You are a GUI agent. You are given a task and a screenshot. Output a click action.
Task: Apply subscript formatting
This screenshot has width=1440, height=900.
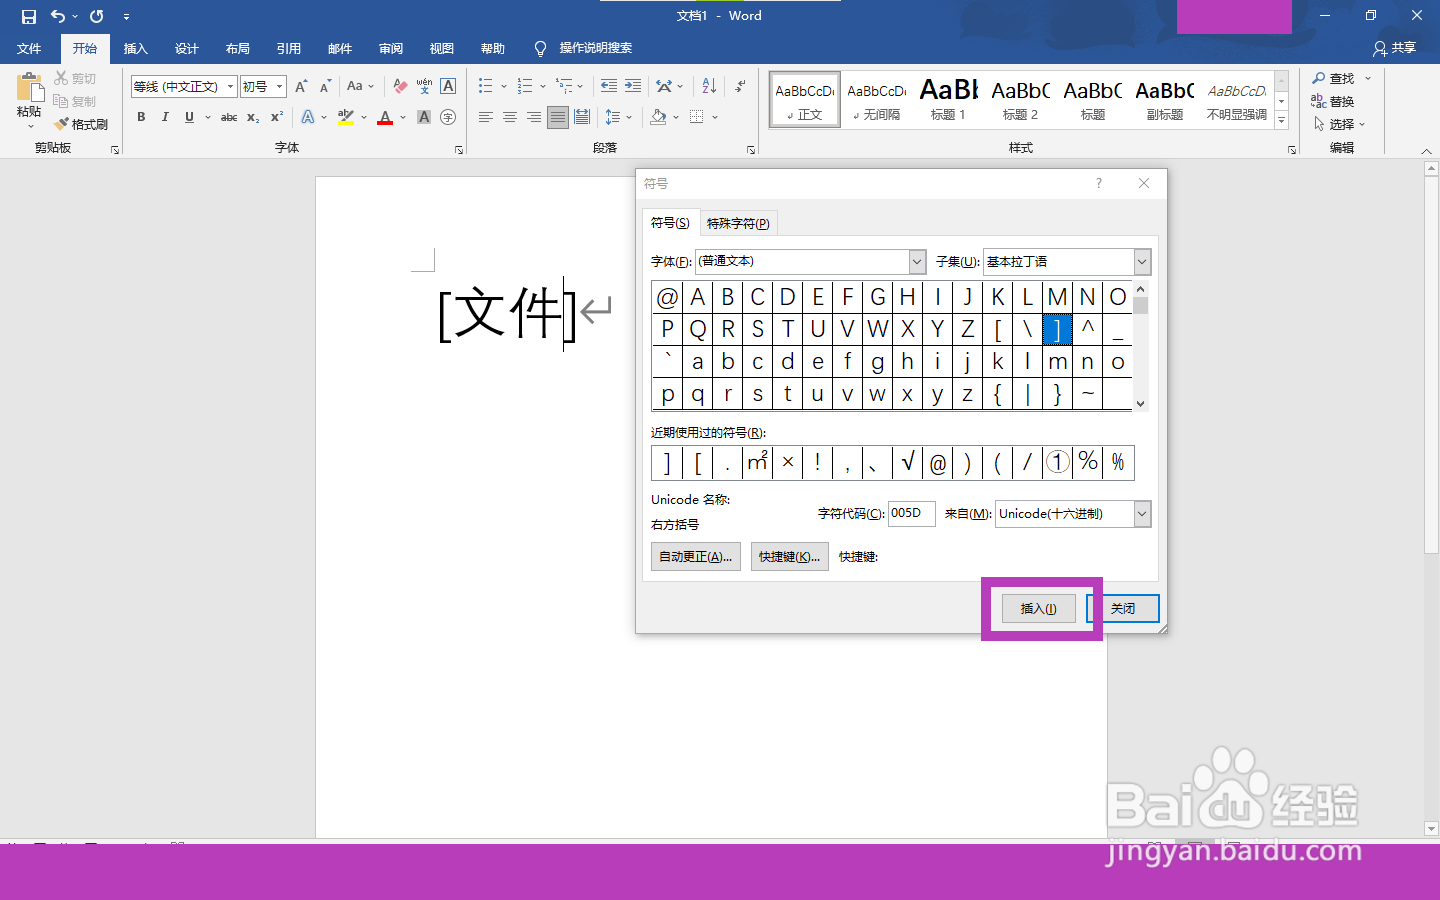click(253, 117)
